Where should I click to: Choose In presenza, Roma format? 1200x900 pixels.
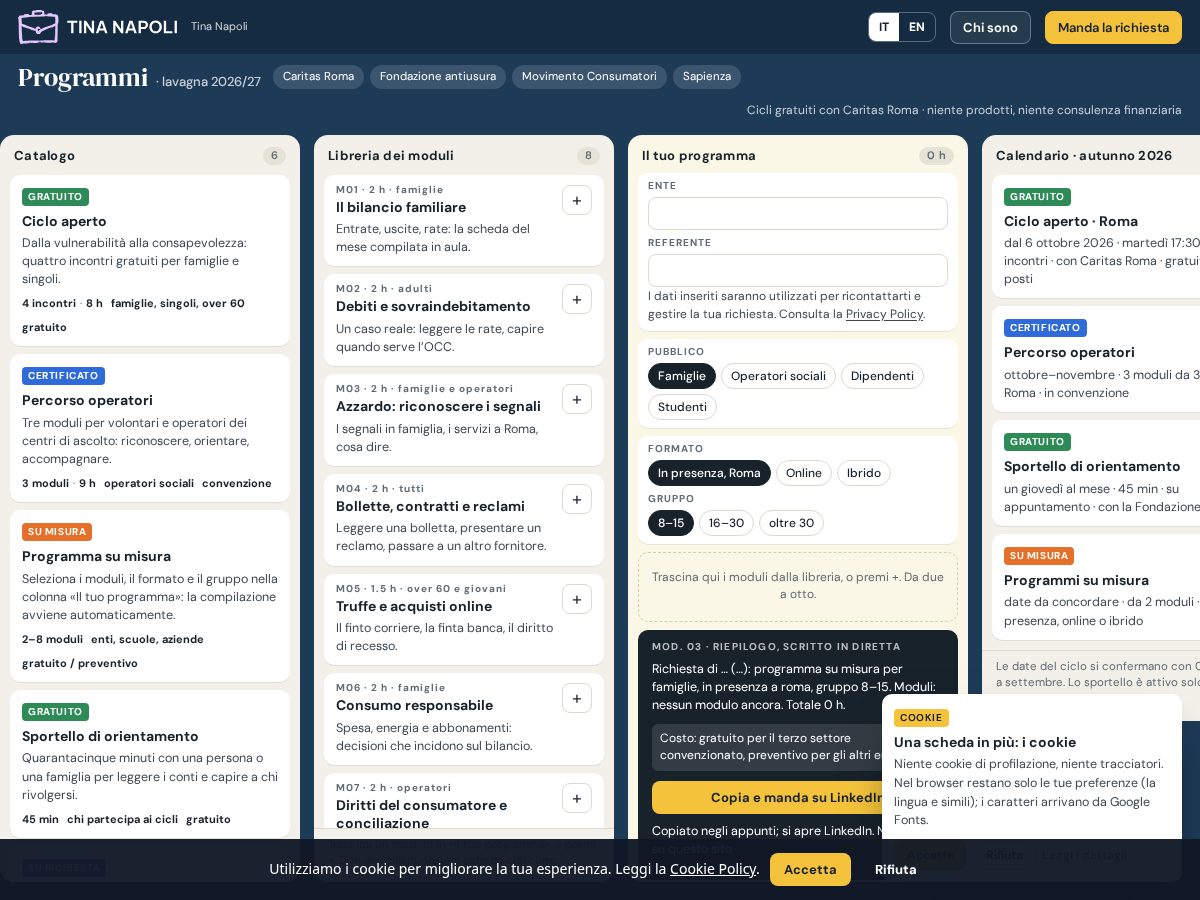click(709, 473)
